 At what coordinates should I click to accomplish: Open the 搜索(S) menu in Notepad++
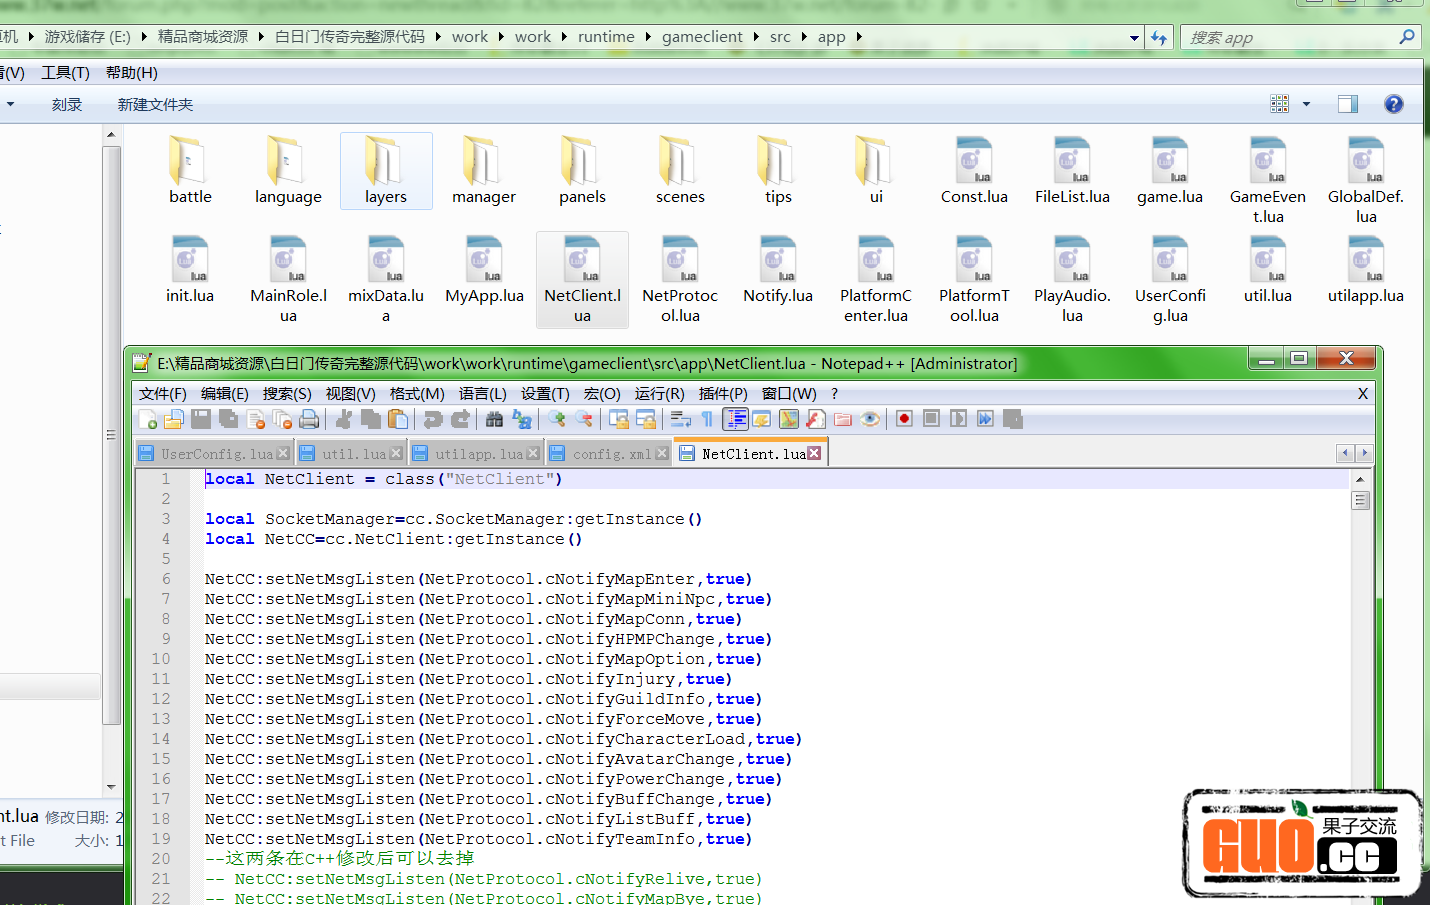pyautogui.click(x=287, y=394)
